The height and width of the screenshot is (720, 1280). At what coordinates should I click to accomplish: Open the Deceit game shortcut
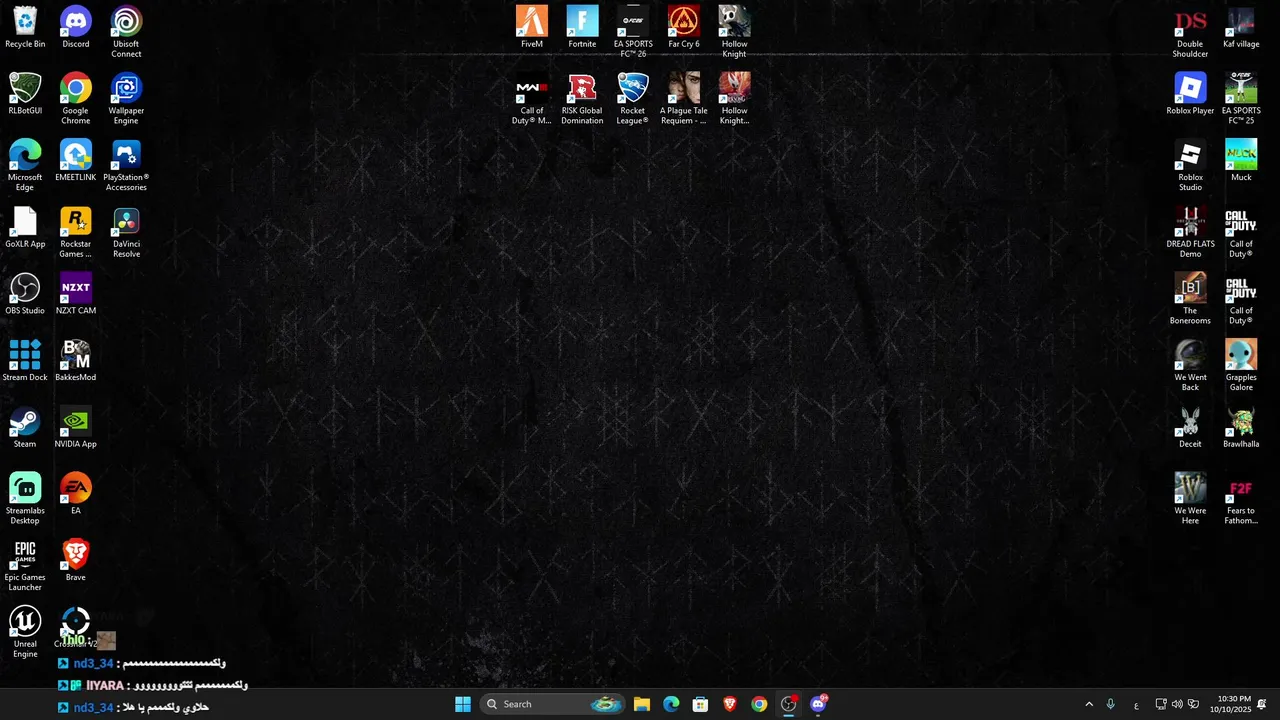click(x=1190, y=428)
